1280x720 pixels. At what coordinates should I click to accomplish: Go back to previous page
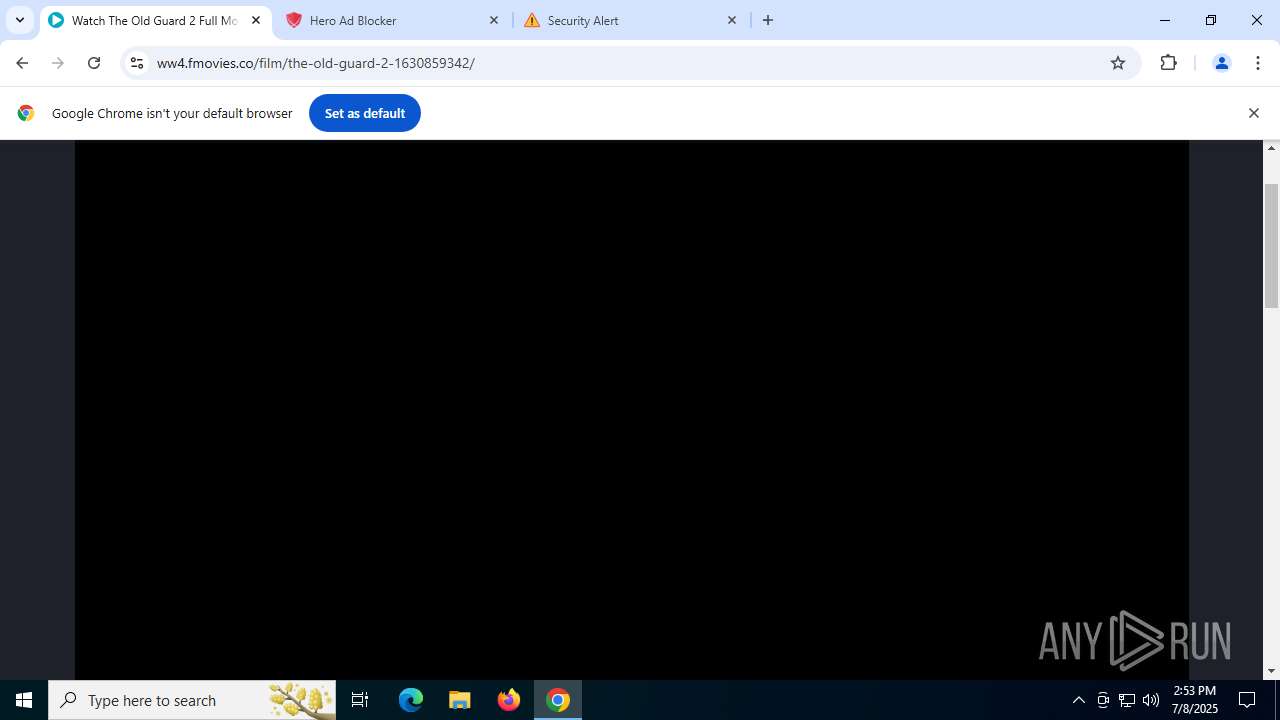pos(22,63)
